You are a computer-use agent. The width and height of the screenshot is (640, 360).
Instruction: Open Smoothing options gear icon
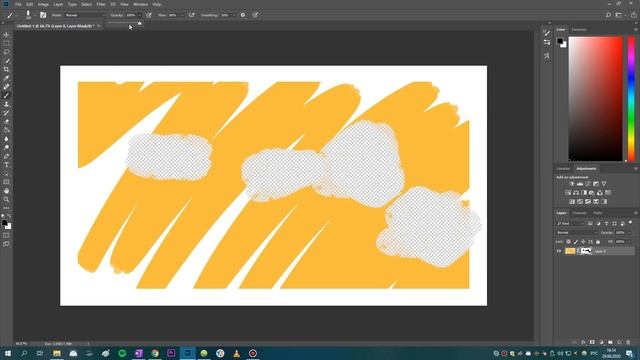(x=243, y=15)
